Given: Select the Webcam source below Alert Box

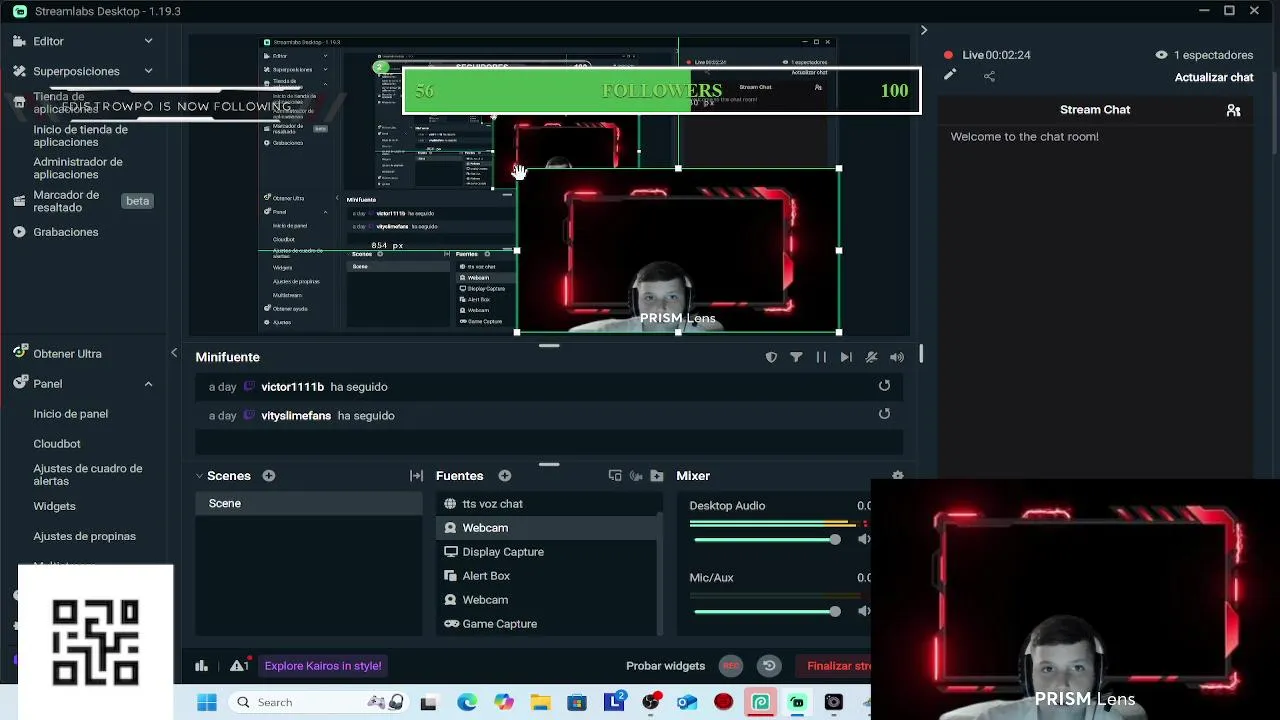Looking at the screenshot, I should [548, 600].
